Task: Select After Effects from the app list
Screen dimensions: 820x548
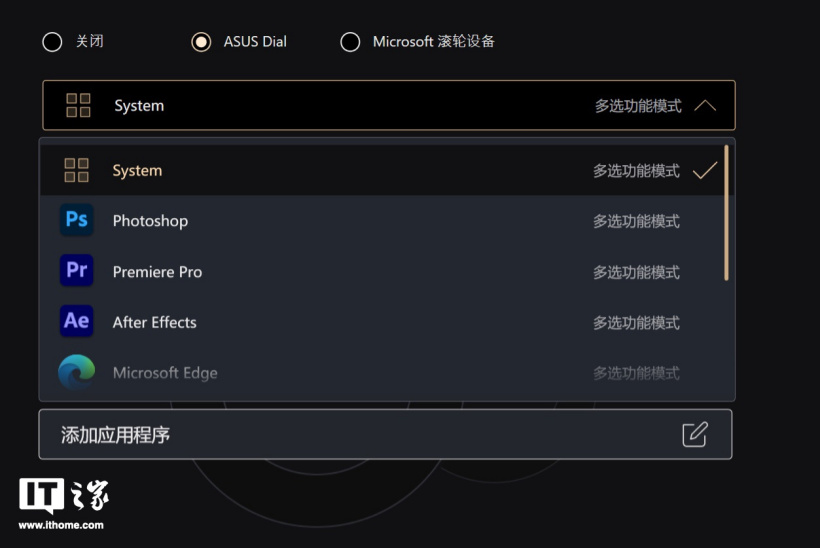Action: (154, 322)
